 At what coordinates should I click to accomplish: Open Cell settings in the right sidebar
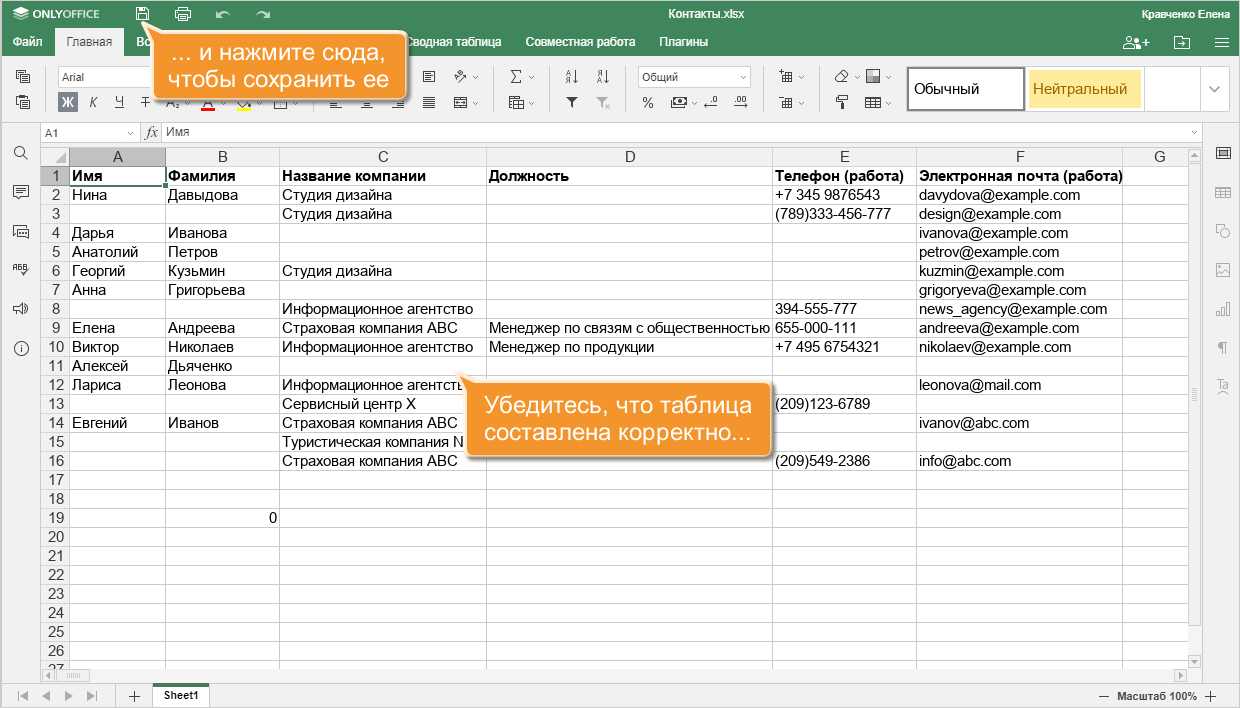tap(1222, 152)
